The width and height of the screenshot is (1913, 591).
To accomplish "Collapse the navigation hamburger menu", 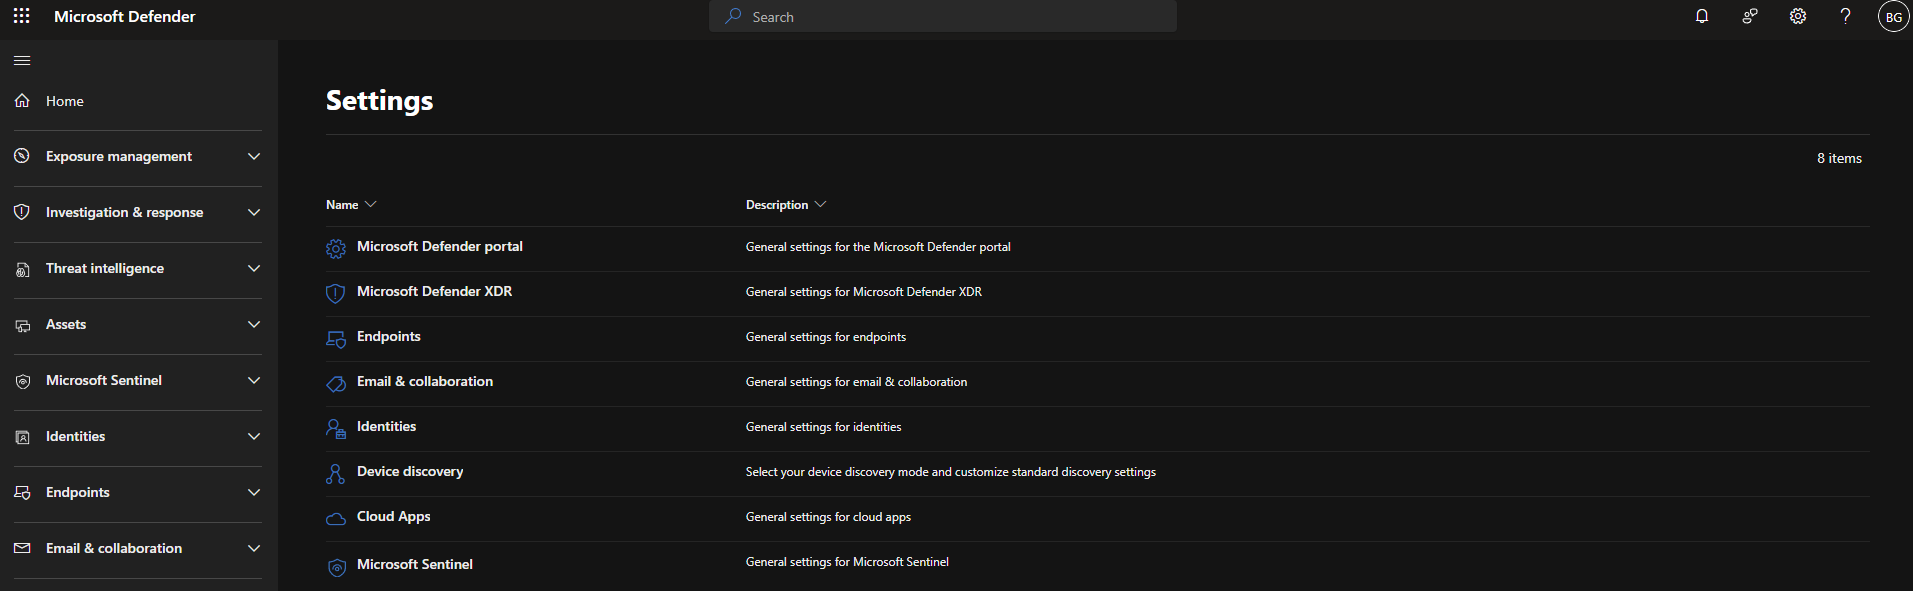I will pyautogui.click(x=22, y=61).
